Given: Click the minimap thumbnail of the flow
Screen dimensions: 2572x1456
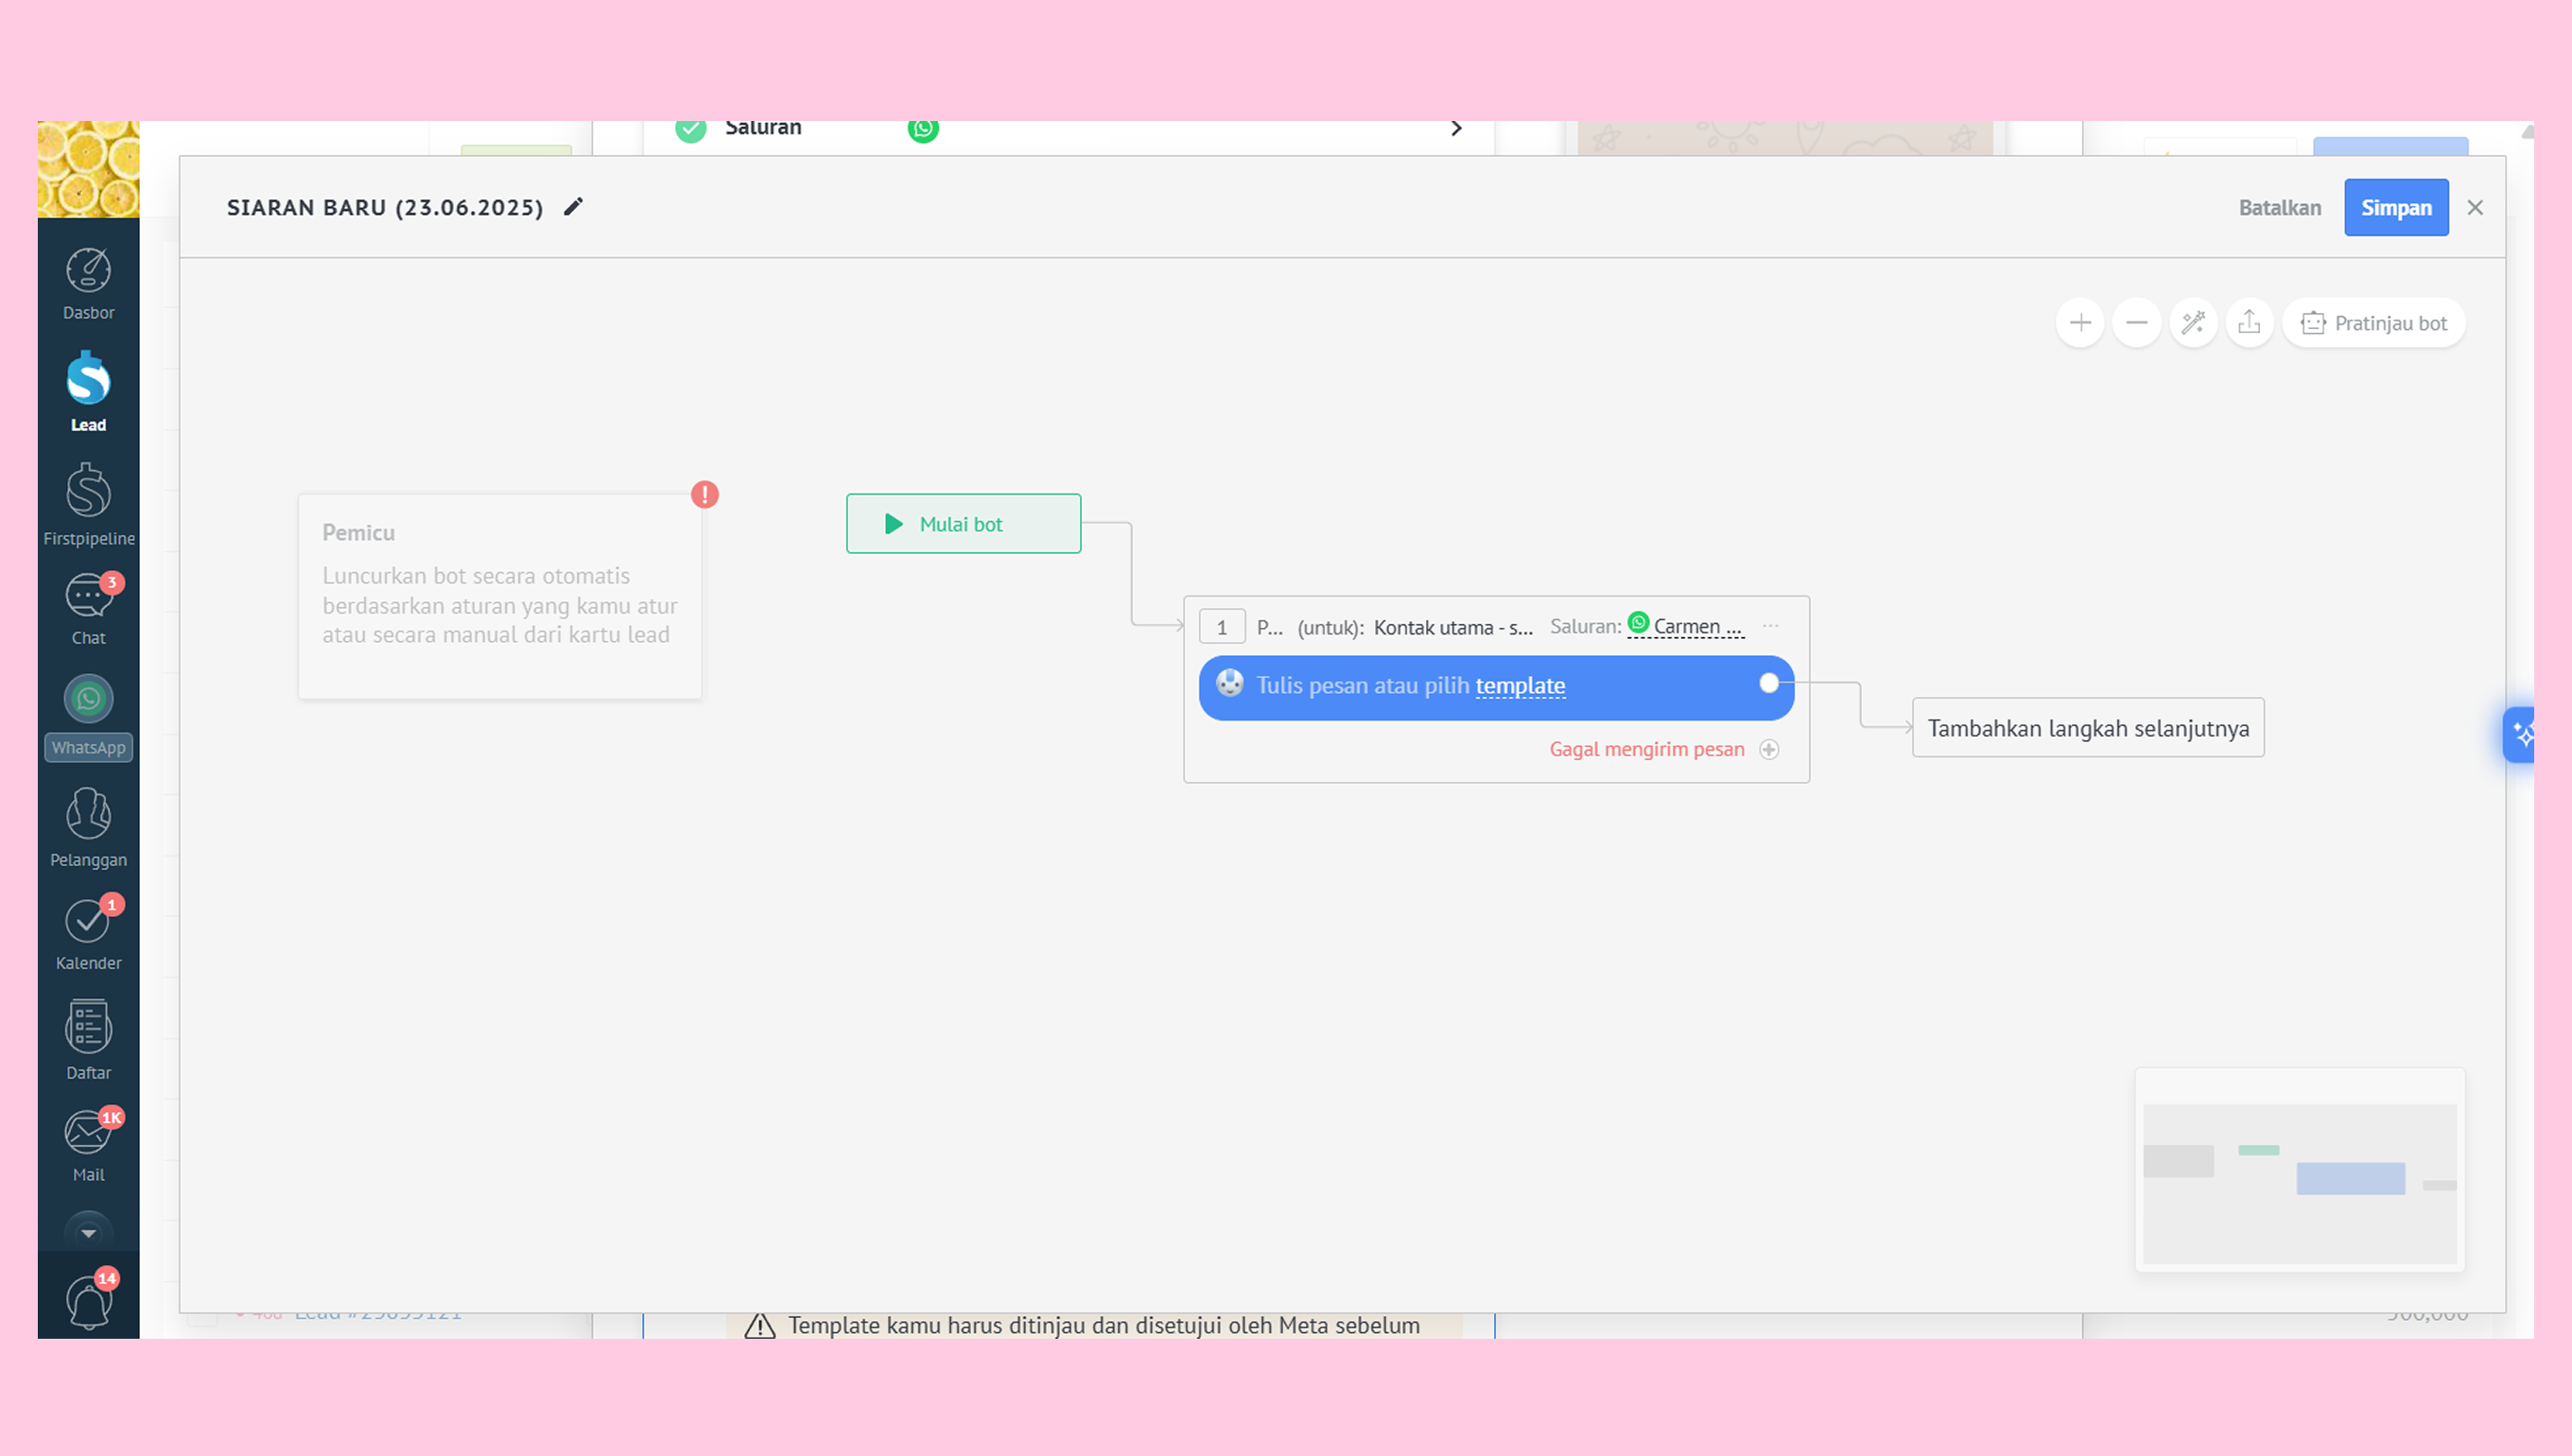Looking at the screenshot, I should (2299, 1173).
